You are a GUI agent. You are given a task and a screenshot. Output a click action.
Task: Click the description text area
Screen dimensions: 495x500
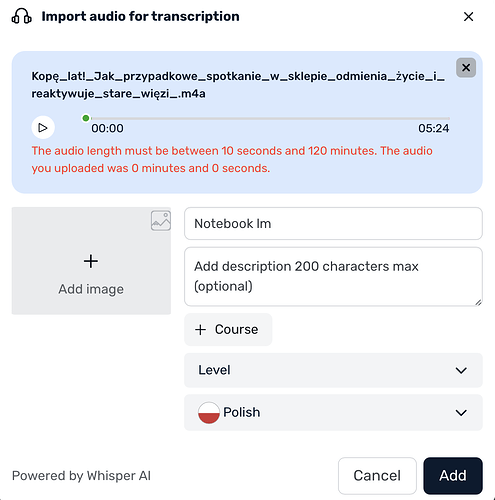333,277
